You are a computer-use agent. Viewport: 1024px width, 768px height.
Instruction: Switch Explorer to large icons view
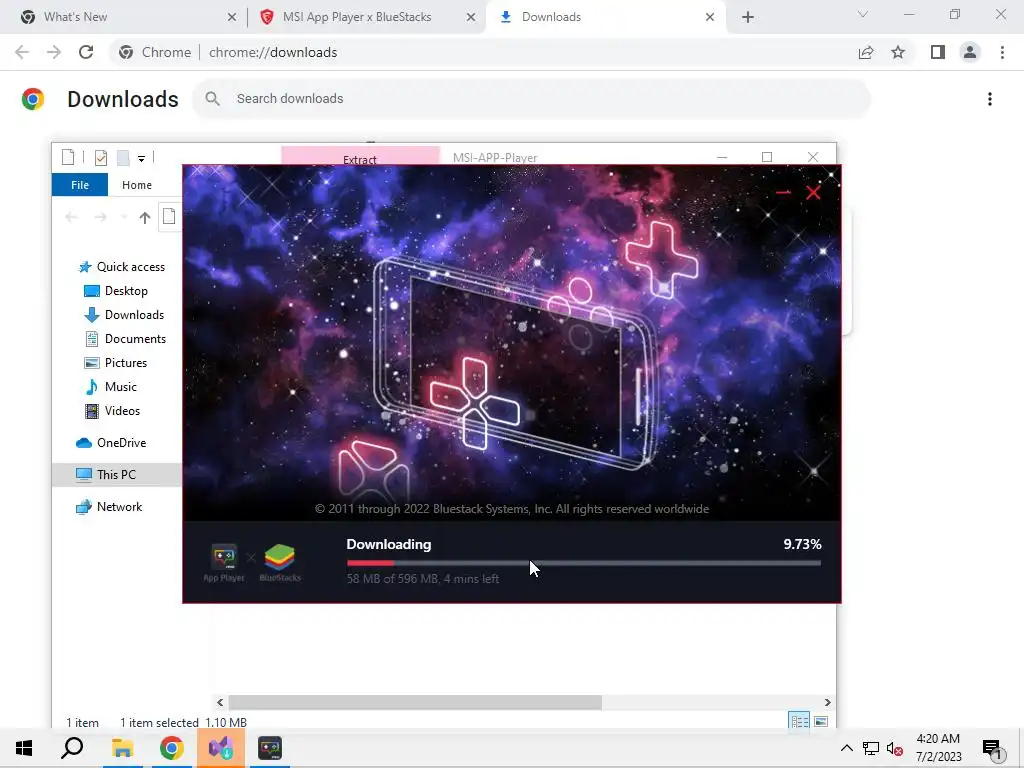pos(821,721)
